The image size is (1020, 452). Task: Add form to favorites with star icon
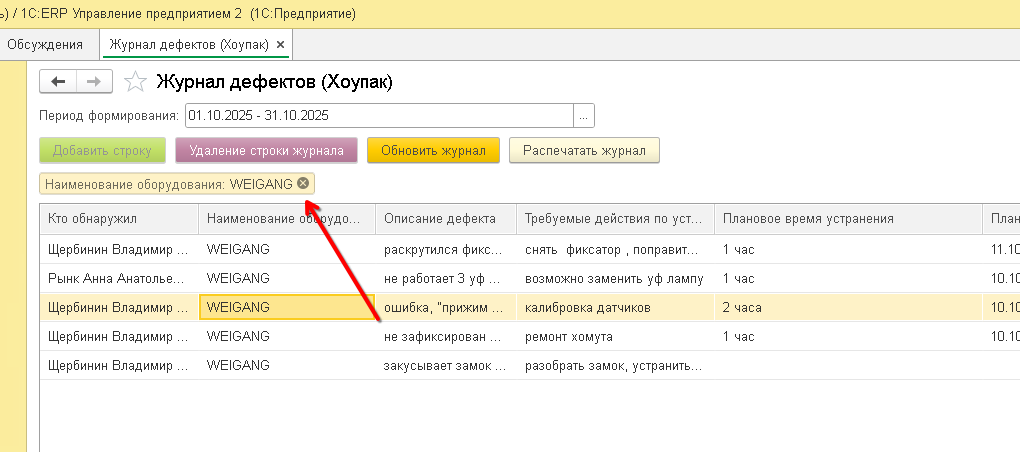(137, 82)
